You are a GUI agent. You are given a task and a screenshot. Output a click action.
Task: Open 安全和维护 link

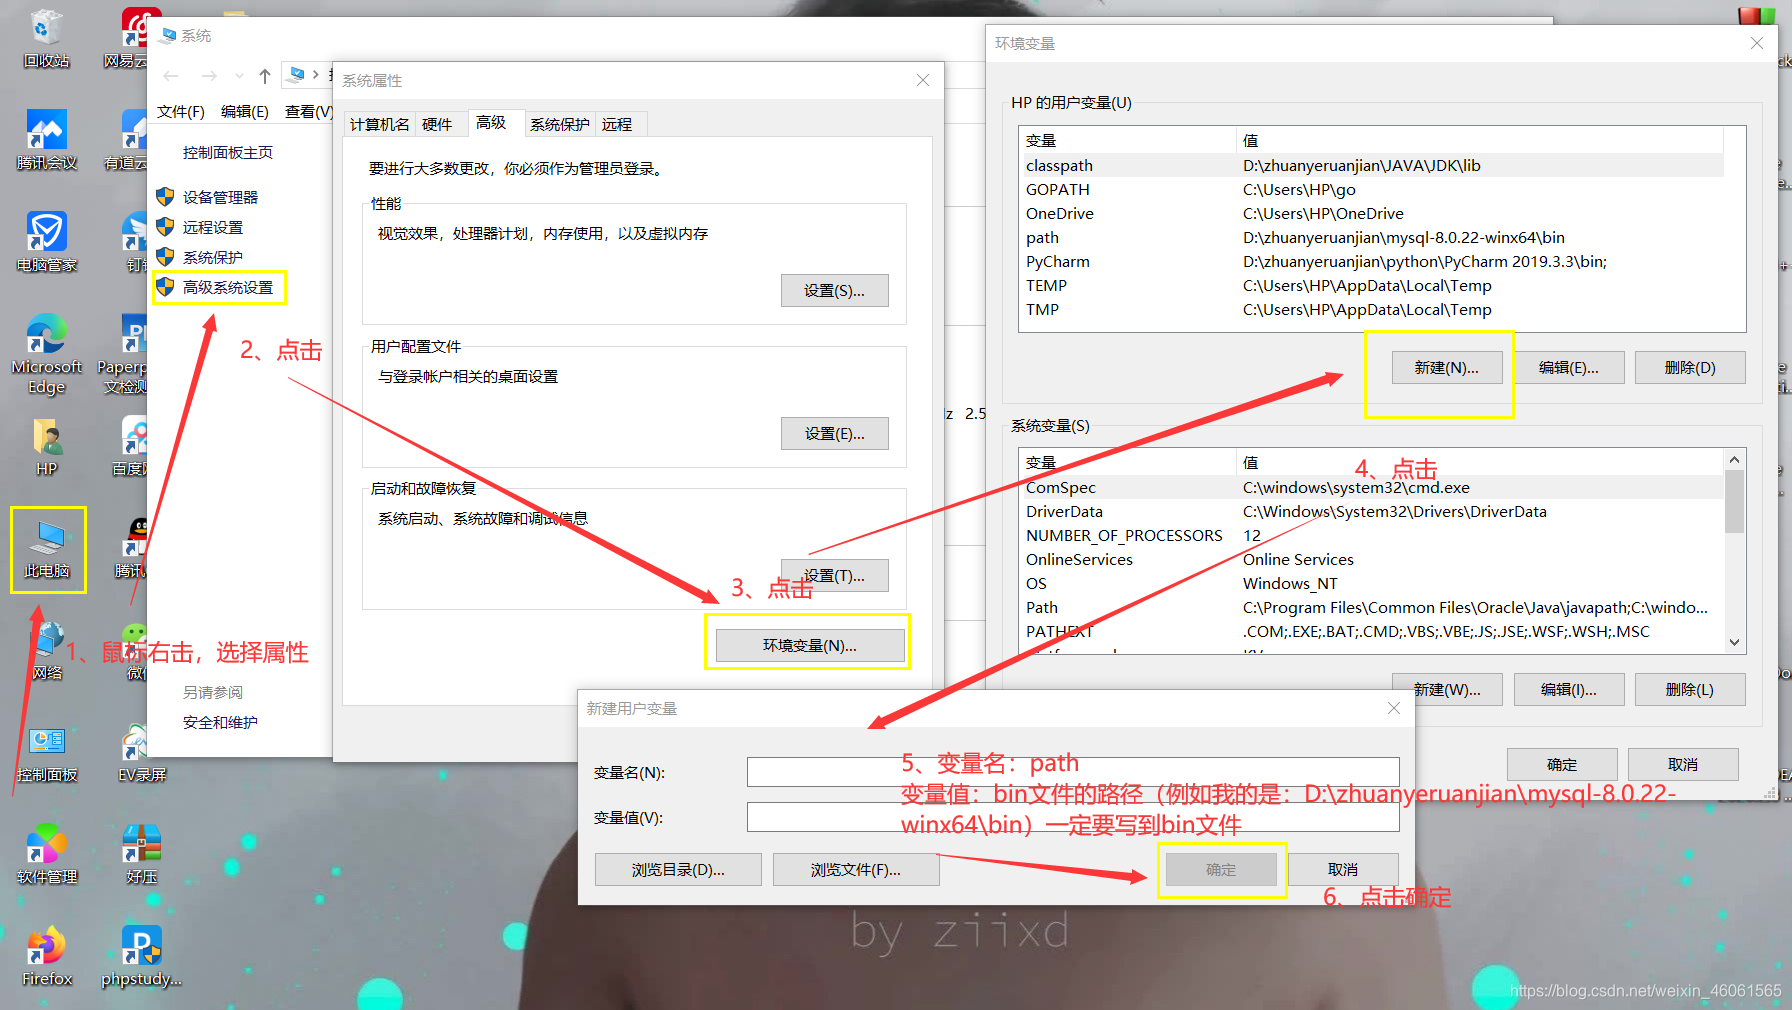[220, 722]
